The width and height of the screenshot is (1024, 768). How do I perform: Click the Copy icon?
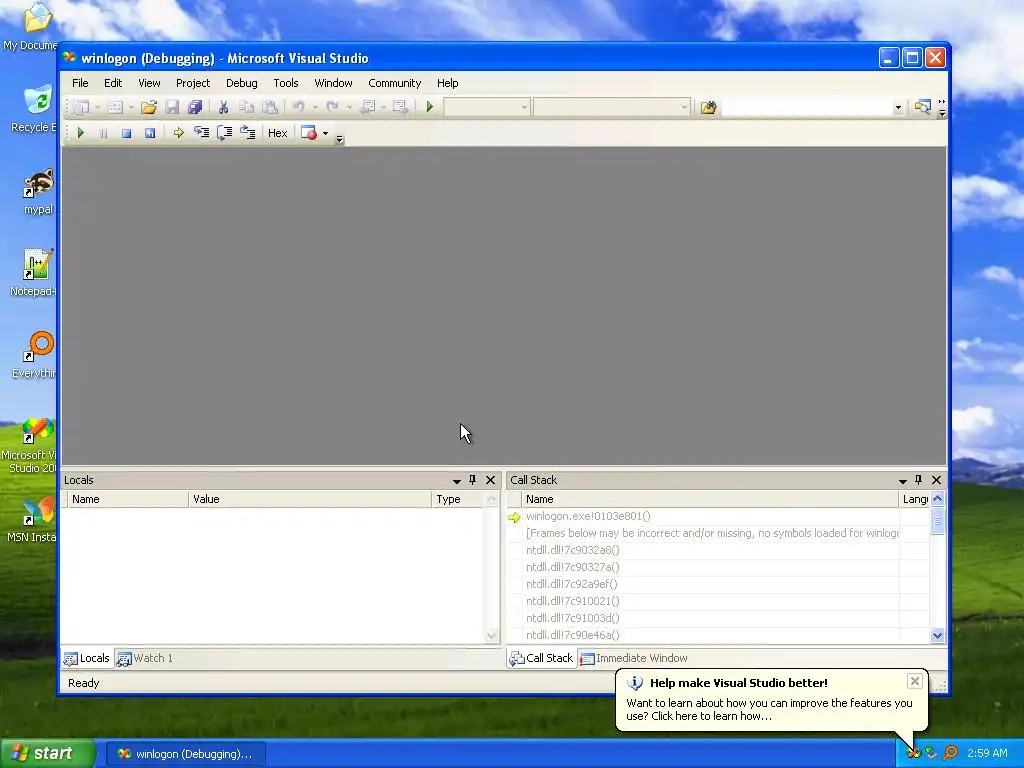pyautogui.click(x=246, y=107)
